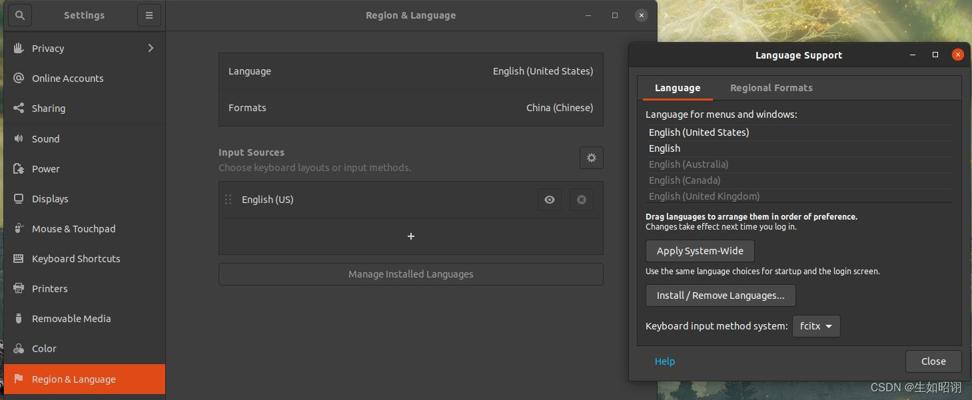Open the Formats China (Chinese) row
972x400 pixels.
tap(410, 108)
